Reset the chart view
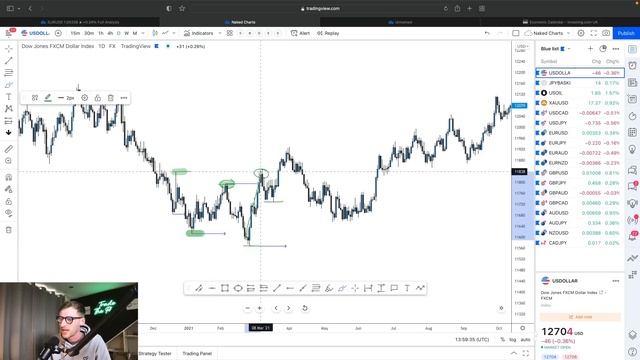This screenshot has height=360, width=640. click(304, 308)
